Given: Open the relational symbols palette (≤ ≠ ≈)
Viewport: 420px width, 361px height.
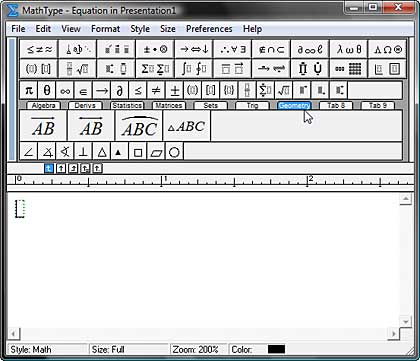Looking at the screenshot, I should coord(39,49).
